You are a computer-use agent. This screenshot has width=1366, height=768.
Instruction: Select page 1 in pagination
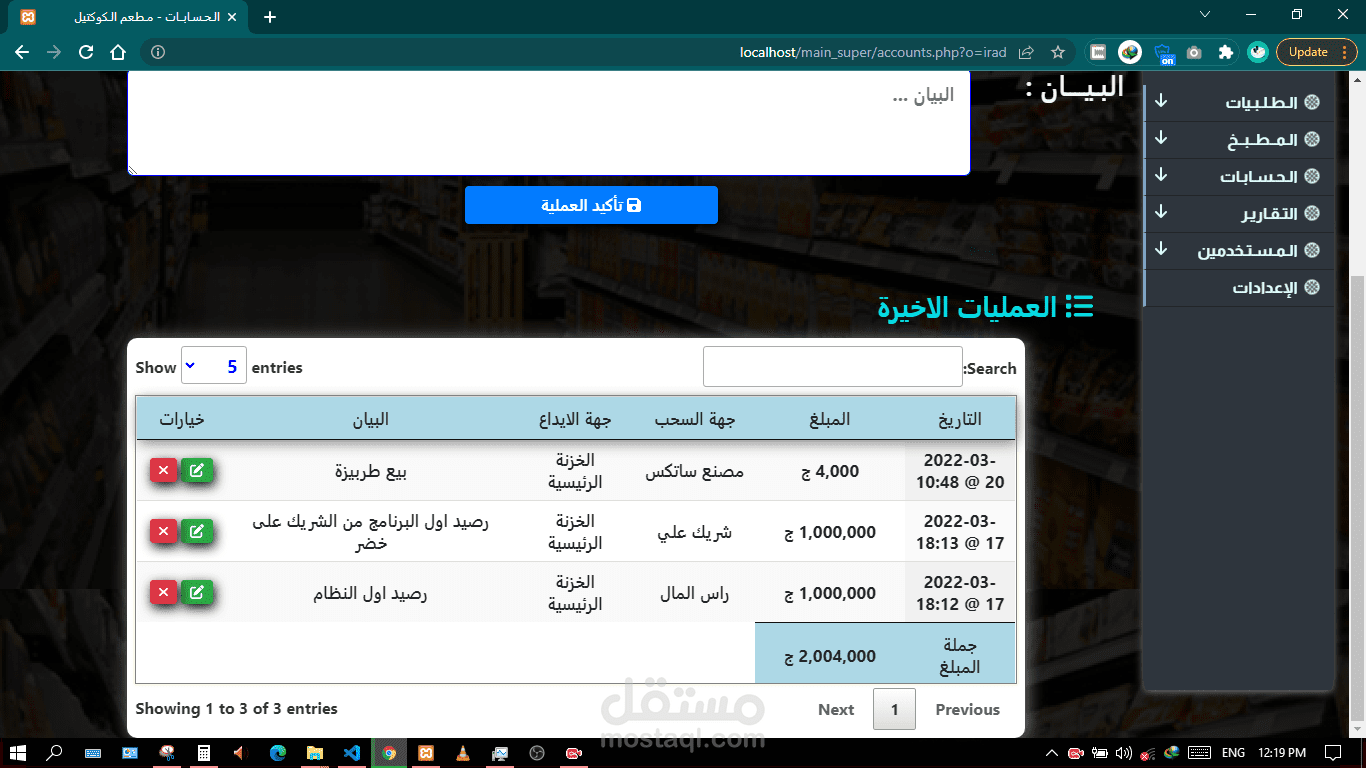tap(894, 709)
